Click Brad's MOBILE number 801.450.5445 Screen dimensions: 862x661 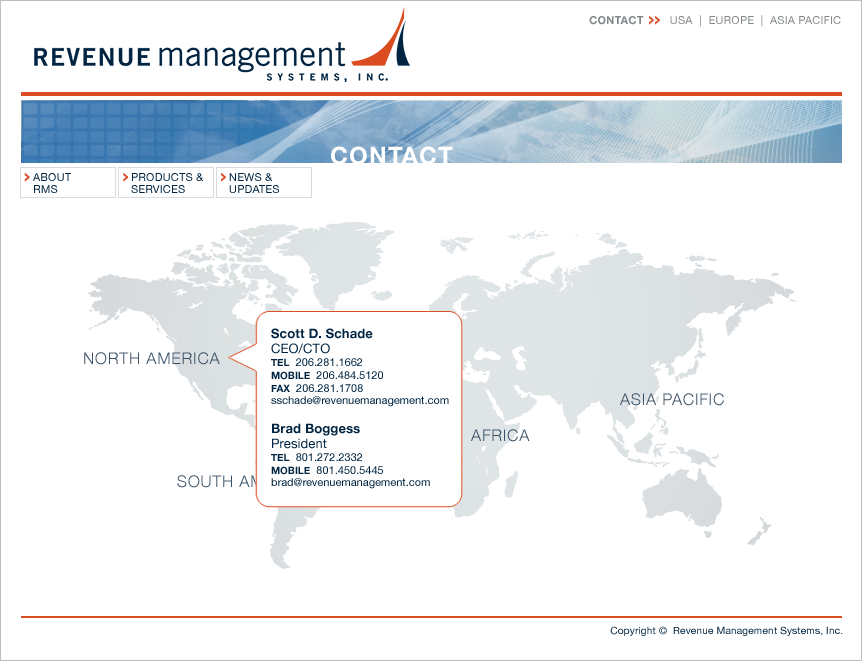tap(350, 471)
